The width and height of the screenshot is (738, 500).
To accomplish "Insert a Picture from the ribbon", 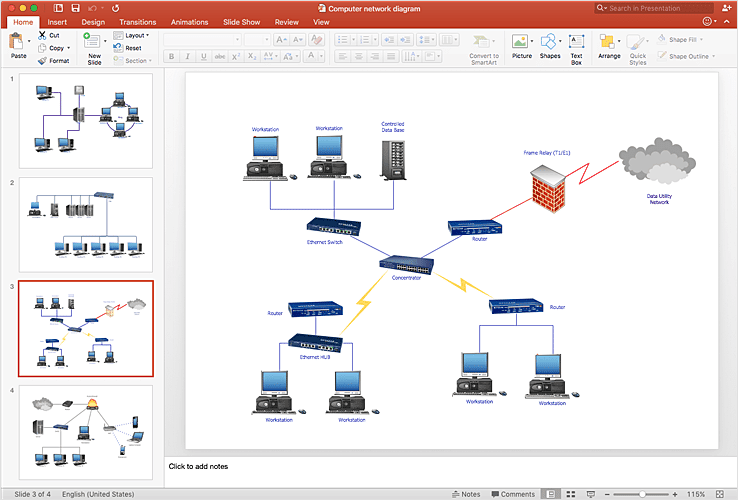I will click(520, 41).
